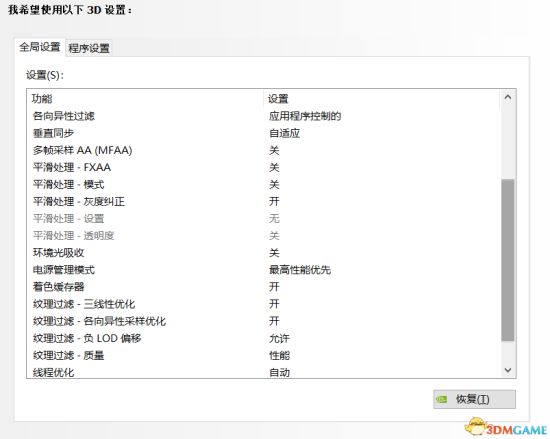Open the 开 value for 三线性优化
Image resolution: width=550 pixels, height=439 pixels.
(274, 304)
